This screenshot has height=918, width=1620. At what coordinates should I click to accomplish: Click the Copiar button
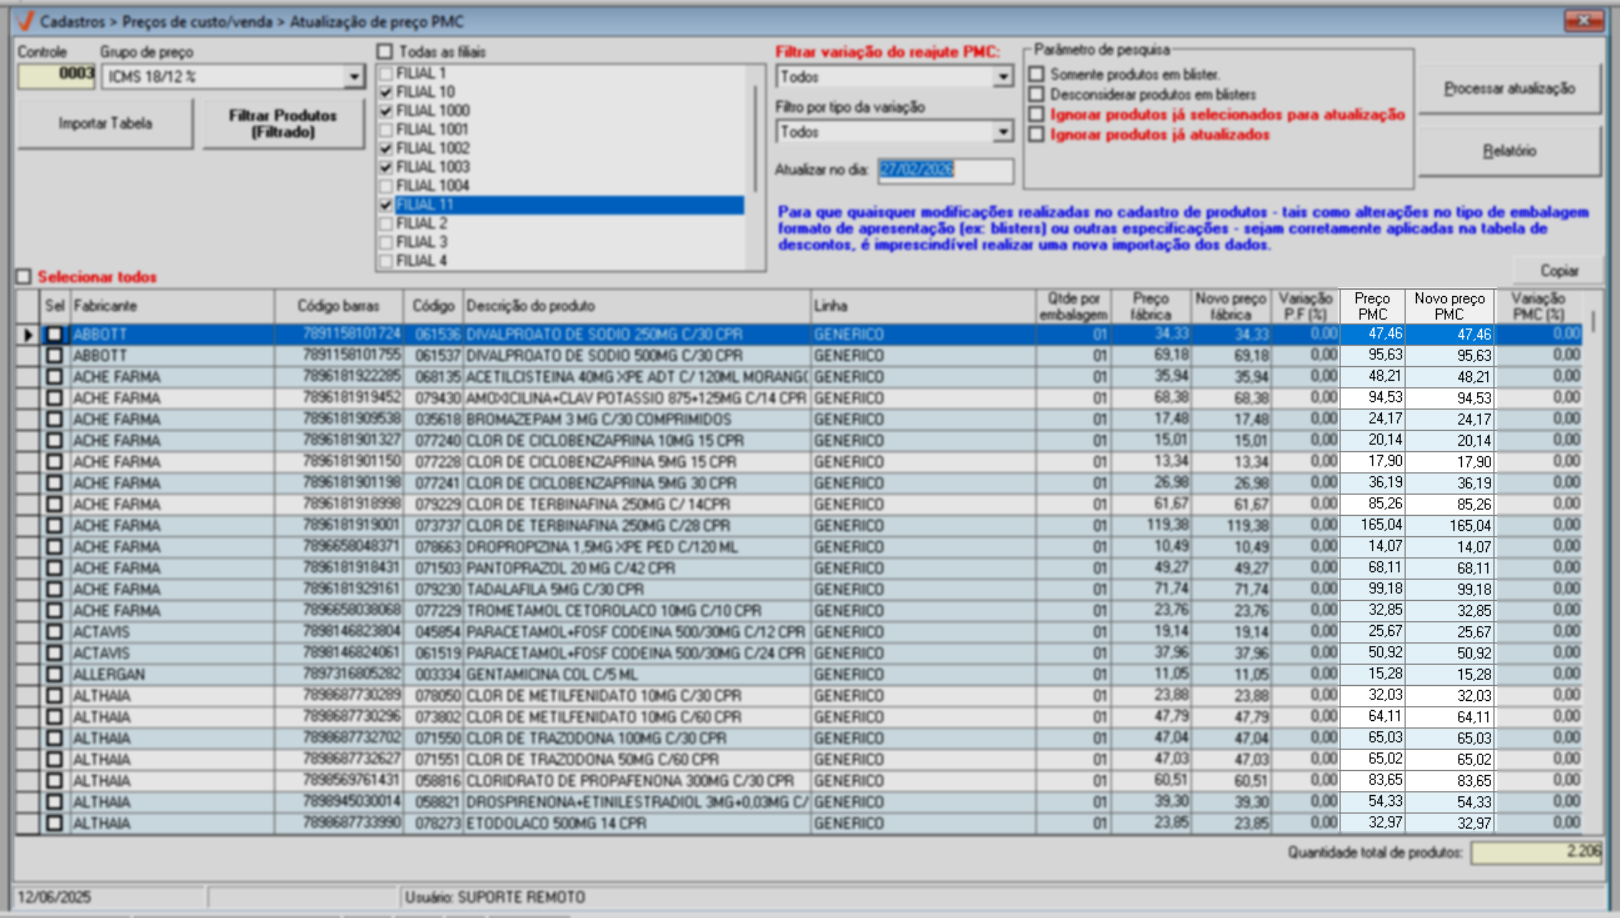1558,271
